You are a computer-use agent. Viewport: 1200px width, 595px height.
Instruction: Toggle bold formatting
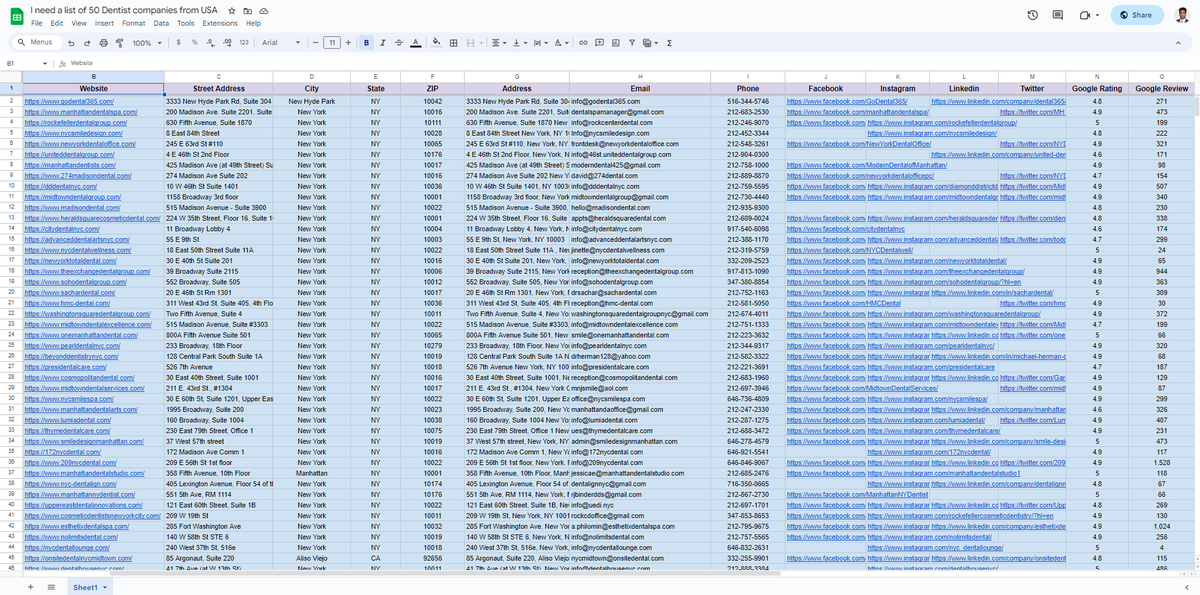pyautogui.click(x=367, y=43)
